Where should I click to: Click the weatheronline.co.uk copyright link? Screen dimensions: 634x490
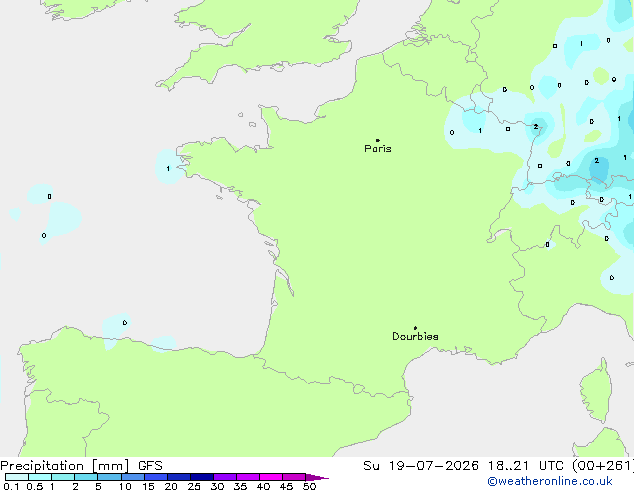[x=550, y=481]
